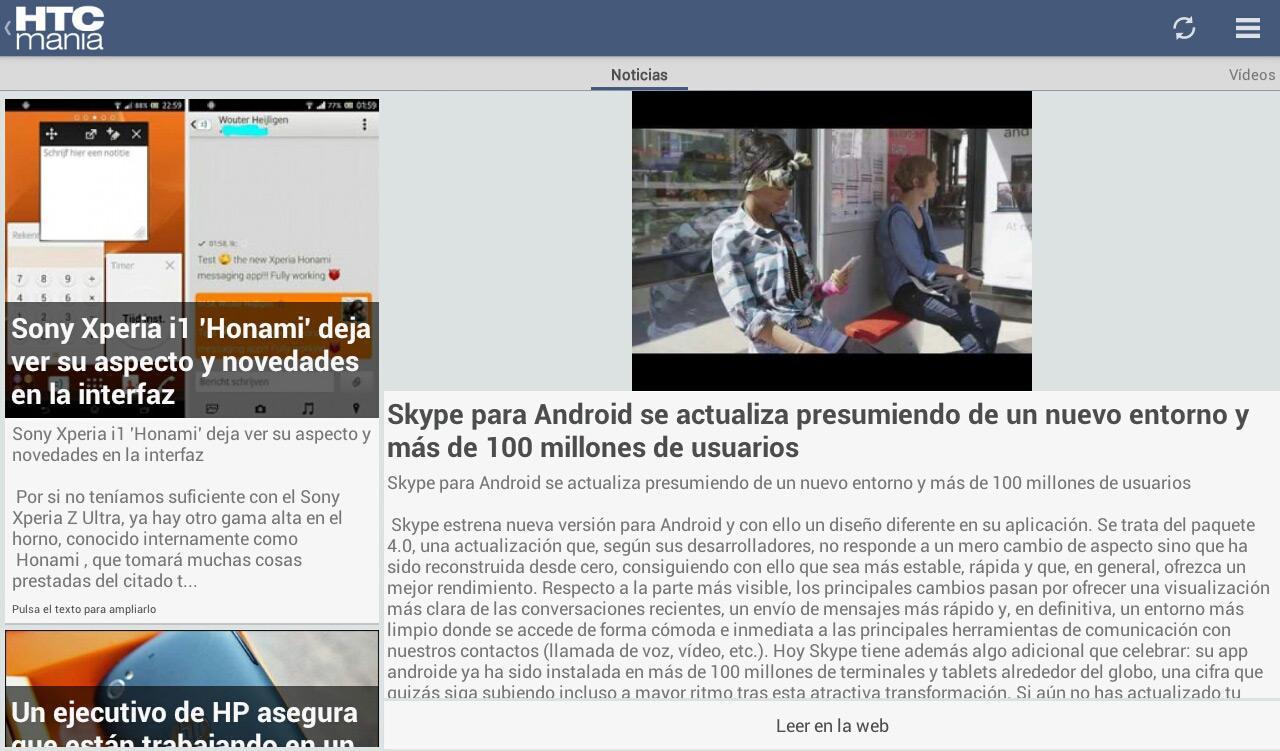1280x751 pixels.
Task: Tap the excerpt "Por si no teníamos suficiente con el Sony"
Action: (x=178, y=539)
